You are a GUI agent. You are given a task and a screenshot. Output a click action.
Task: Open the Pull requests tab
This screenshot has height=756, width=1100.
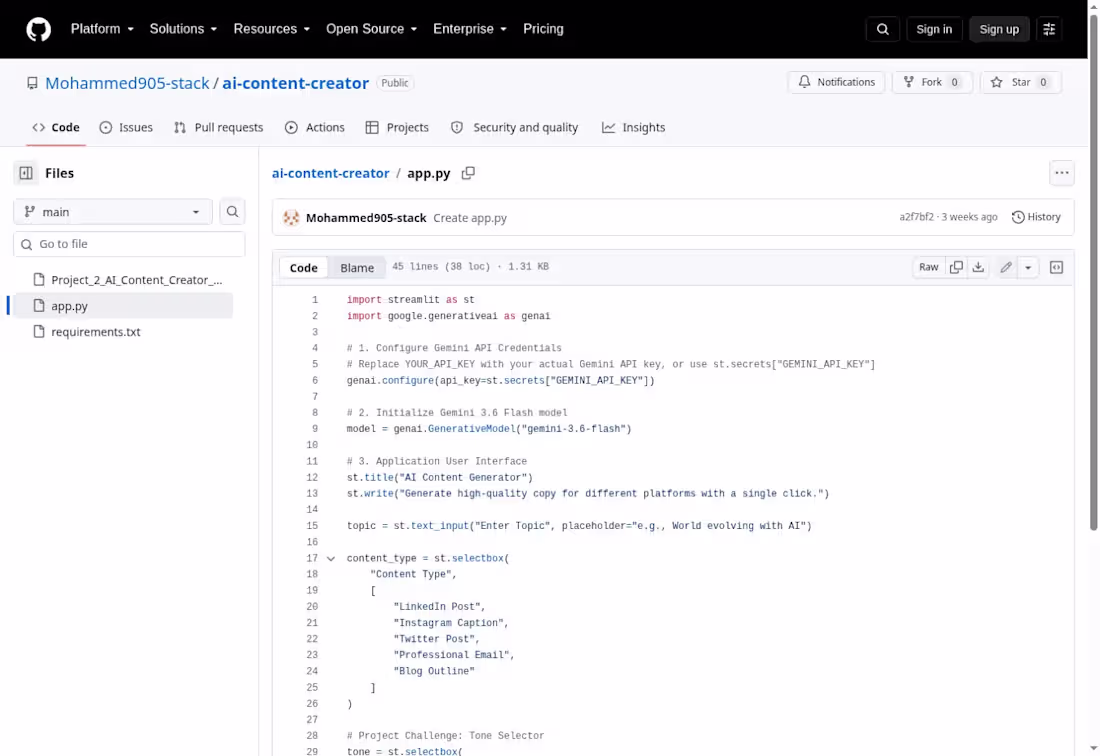(219, 128)
